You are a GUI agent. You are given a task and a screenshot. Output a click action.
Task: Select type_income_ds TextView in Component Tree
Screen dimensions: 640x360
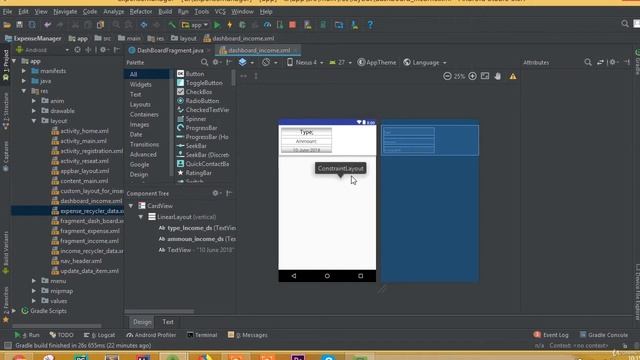[197, 228]
